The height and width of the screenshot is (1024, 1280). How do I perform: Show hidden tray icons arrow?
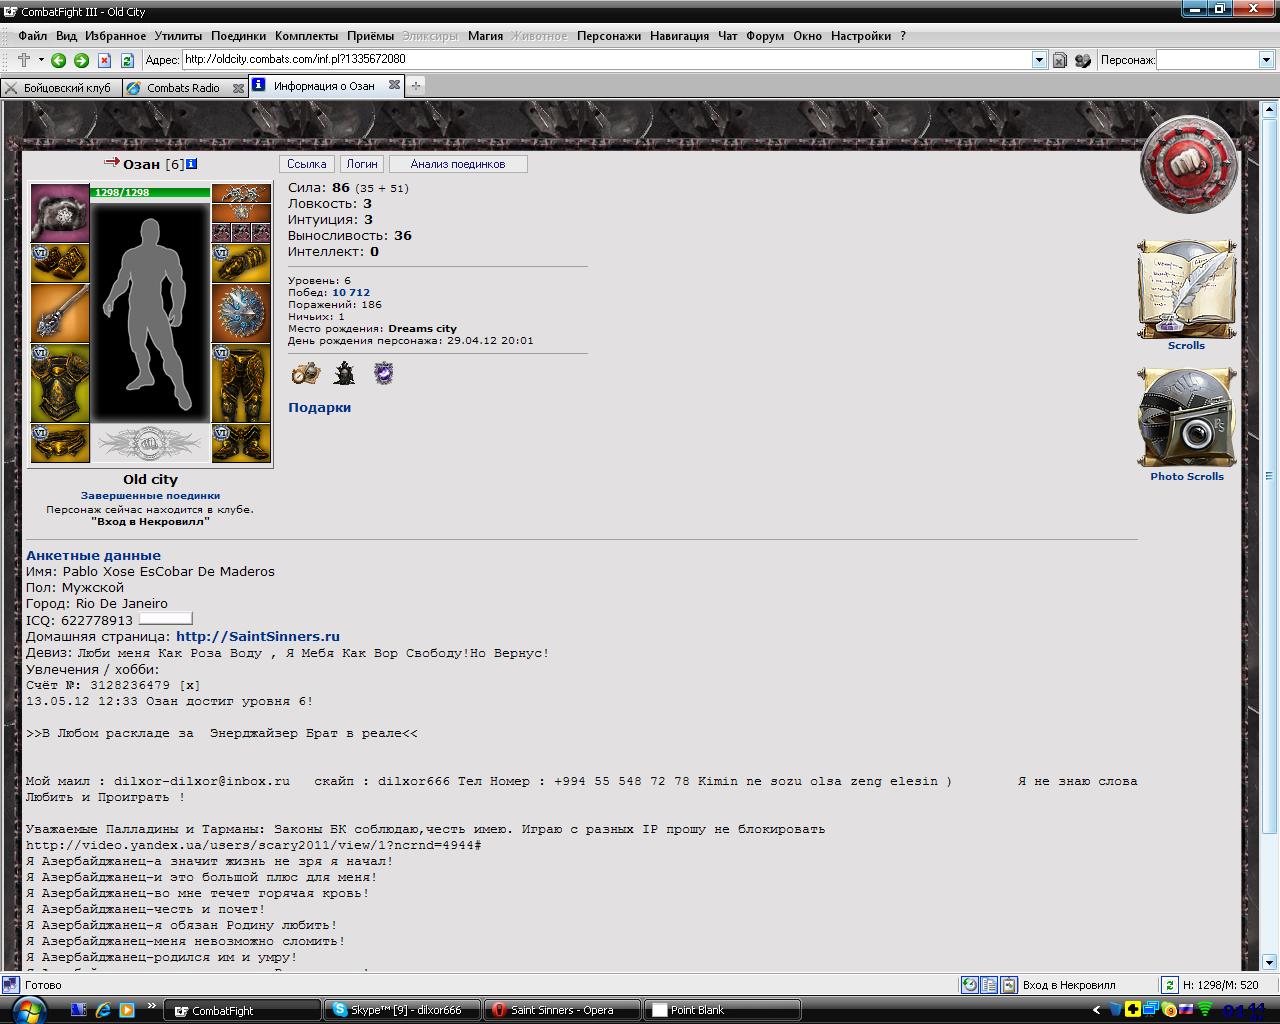click(x=1097, y=1011)
